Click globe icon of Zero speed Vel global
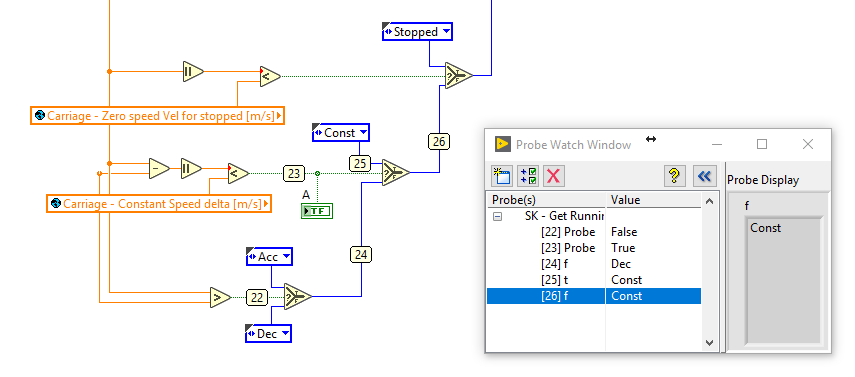 (x=40, y=116)
